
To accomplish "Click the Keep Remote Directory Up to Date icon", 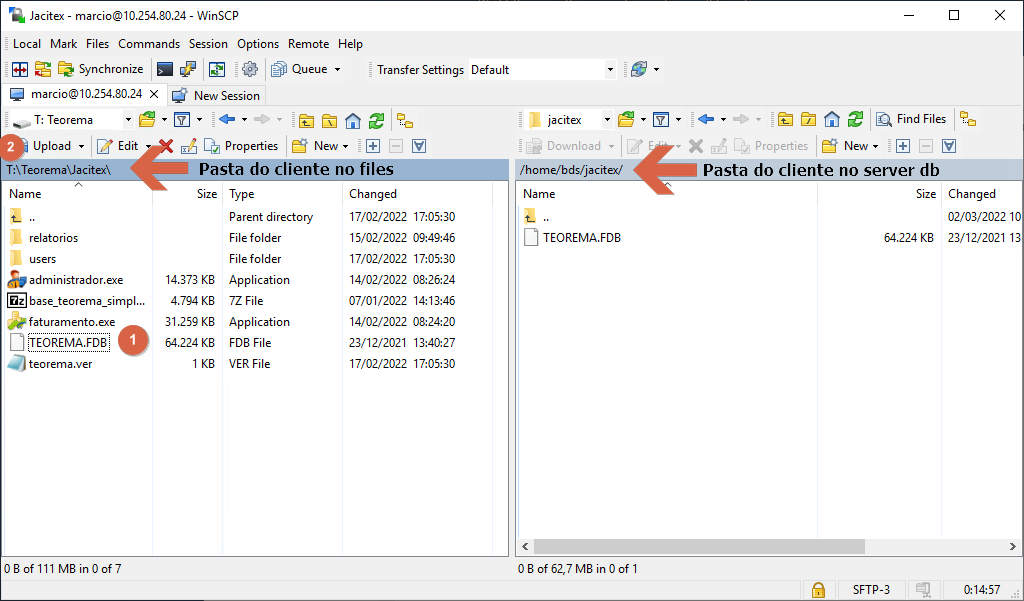I will (x=216, y=69).
